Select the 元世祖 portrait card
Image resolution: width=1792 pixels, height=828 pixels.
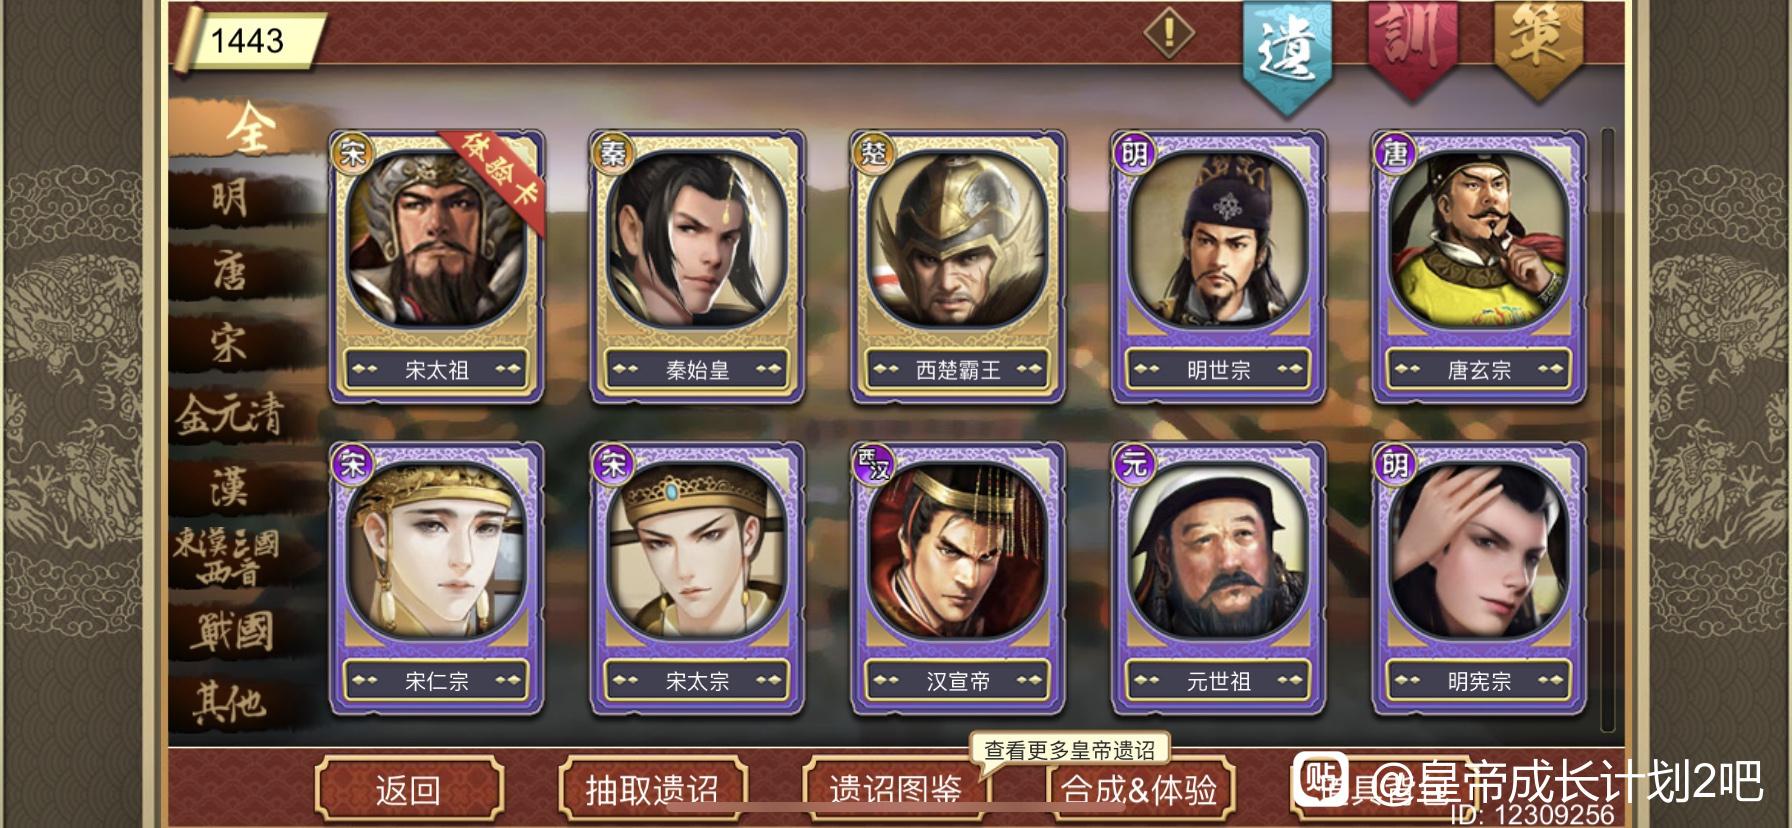pyautogui.click(x=1219, y=579)
